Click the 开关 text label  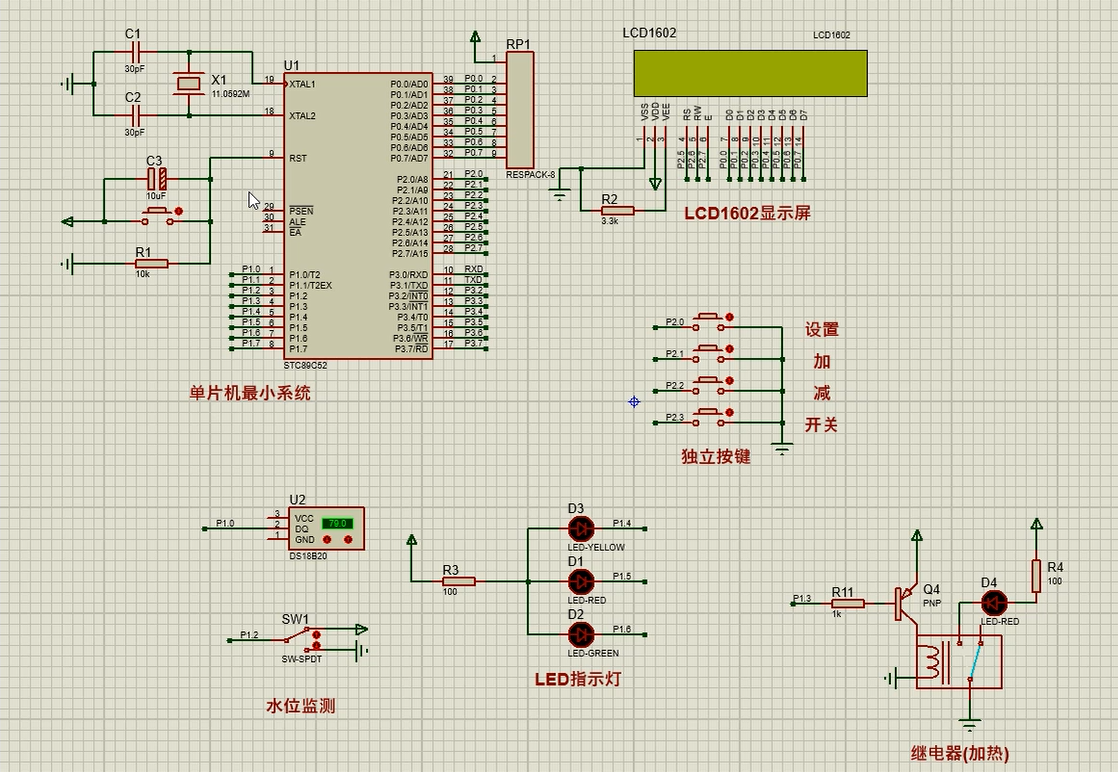tap(821, 425)
